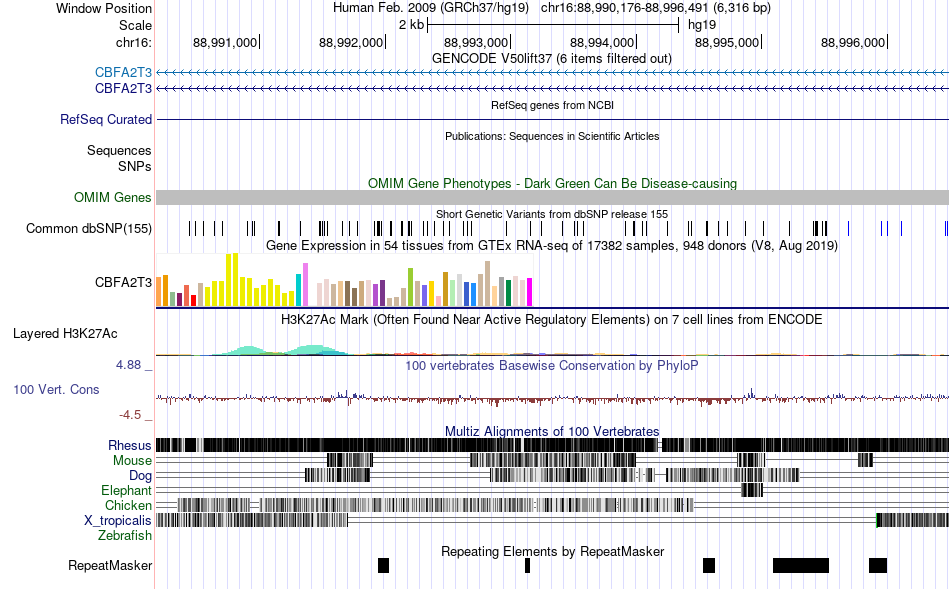Click the H3K27Ac Mark track title
The height and width of the screenshot is (589, 950).
point(552,319)
